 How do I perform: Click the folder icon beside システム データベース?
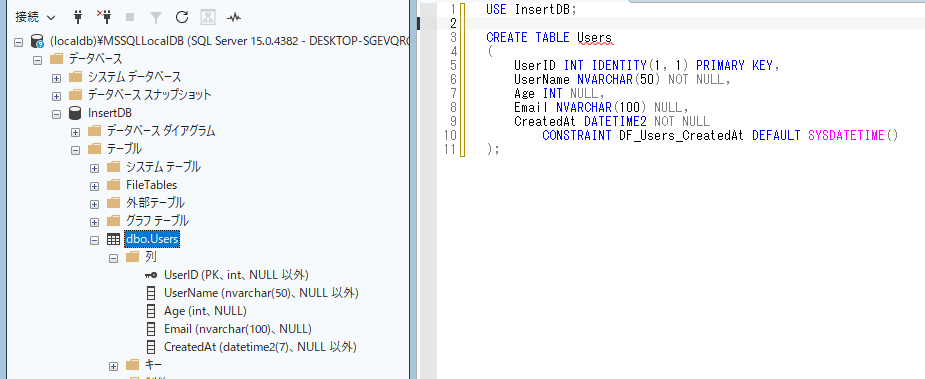76,77
